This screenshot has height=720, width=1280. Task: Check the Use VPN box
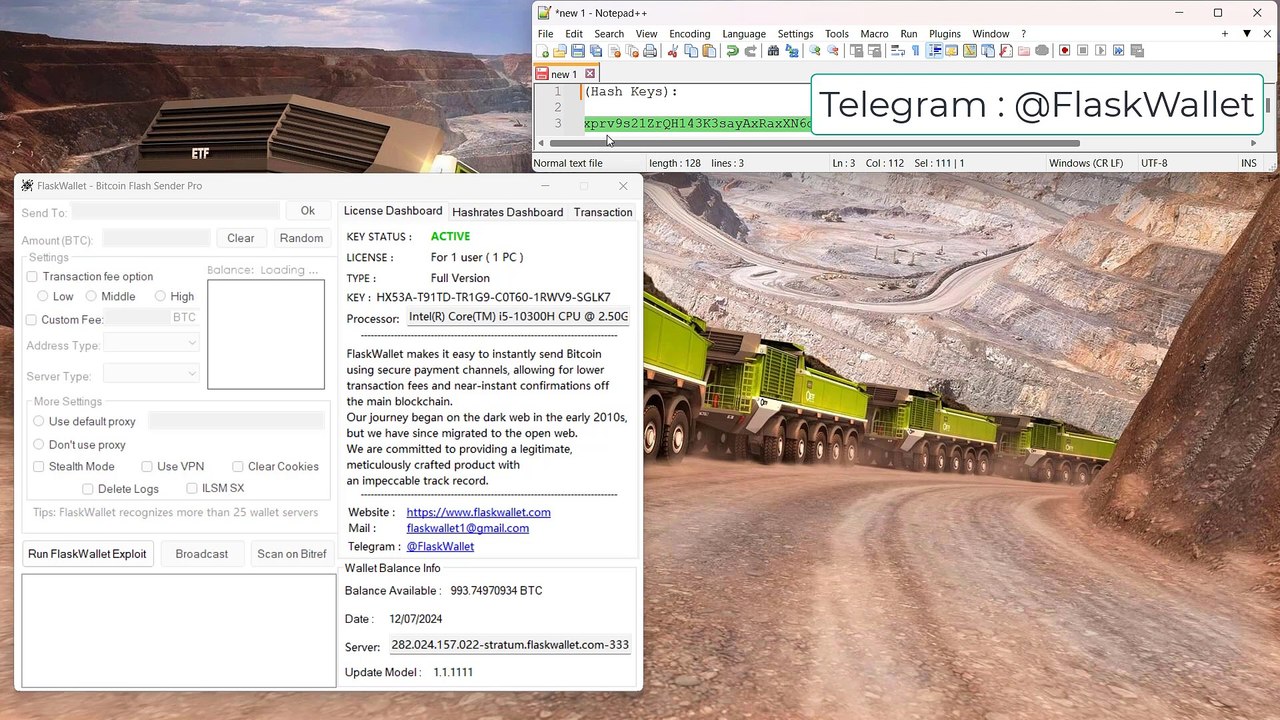[x=147, y=466]
